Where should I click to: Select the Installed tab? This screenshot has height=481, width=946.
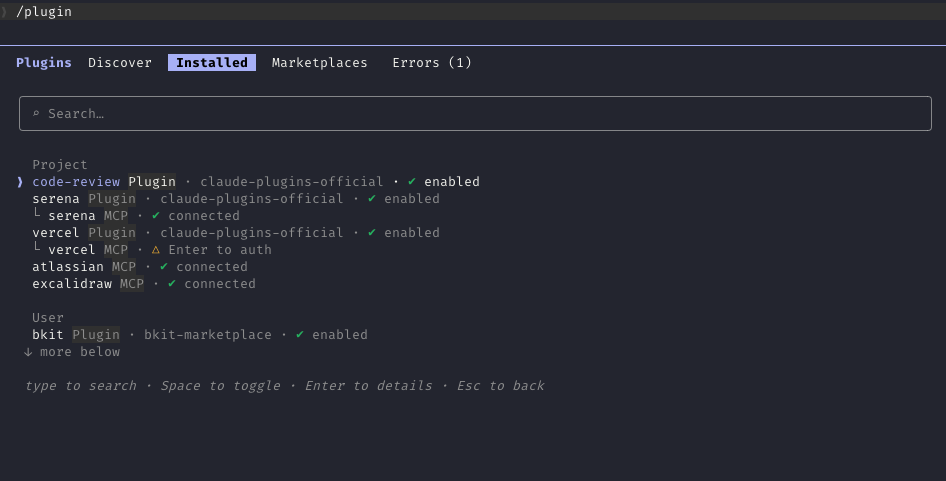[212, 63]
